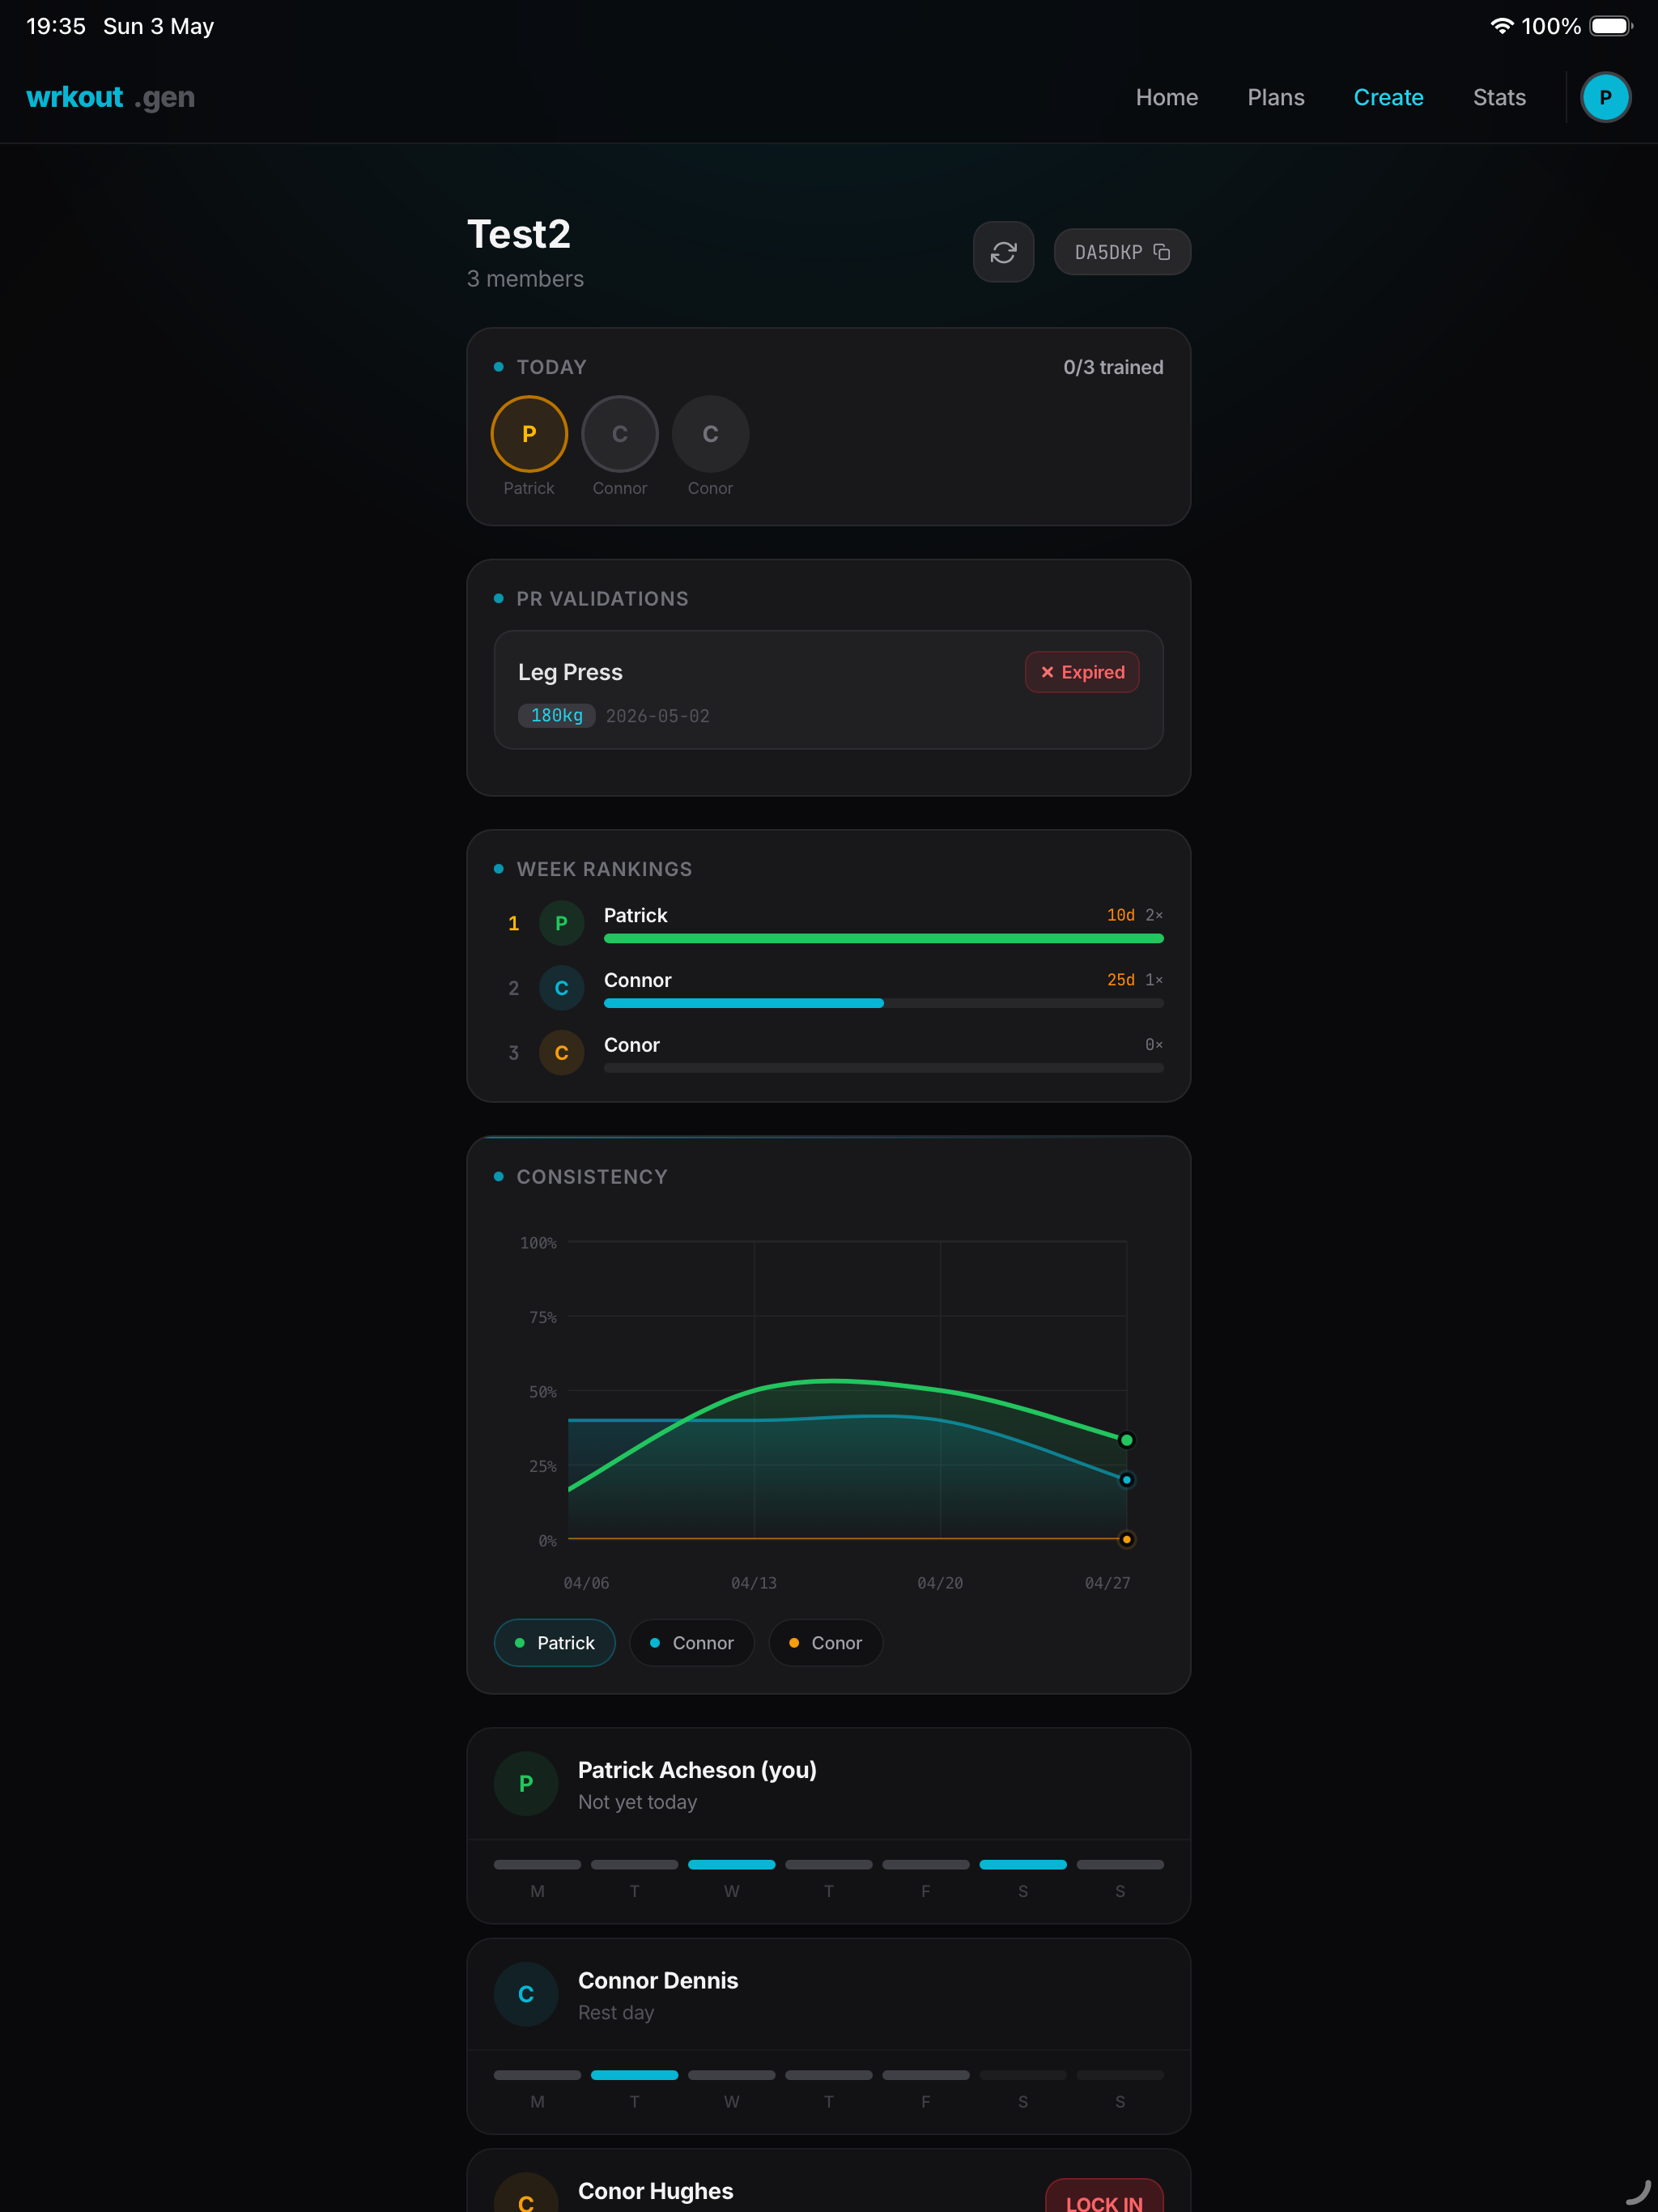The height and width of the screenshot is (2212, 1658).
Task: Select the orange end point on the consistency chart
Action: (1127, 1539)
